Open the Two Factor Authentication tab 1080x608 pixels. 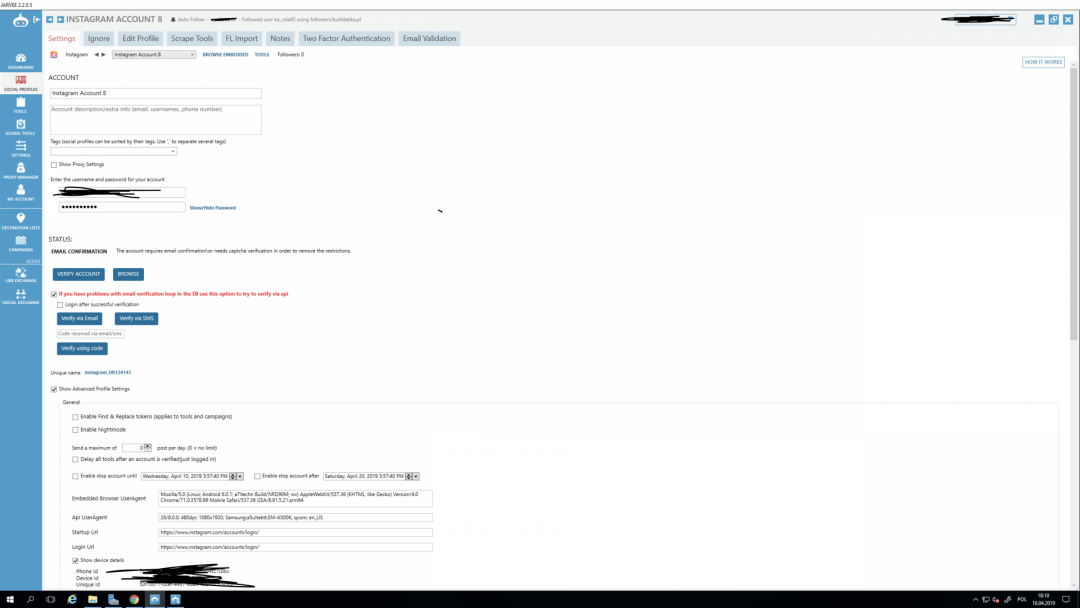(x=346, y=38)
